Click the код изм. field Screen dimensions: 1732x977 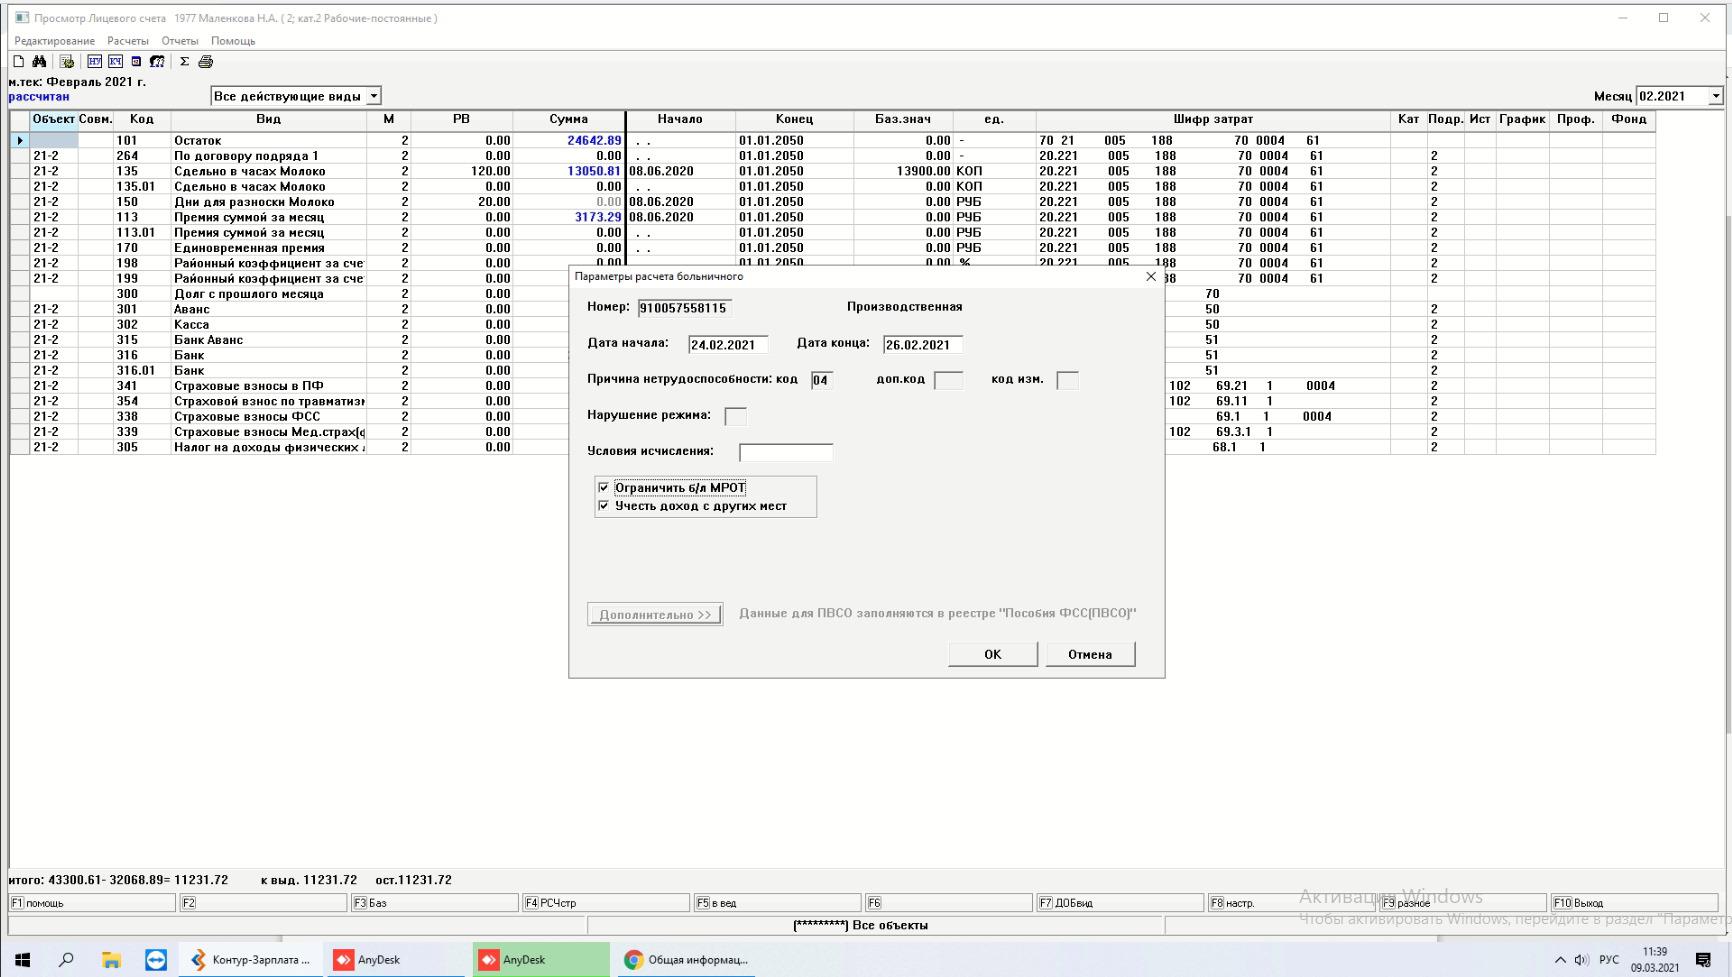(x=1067, y=381)
